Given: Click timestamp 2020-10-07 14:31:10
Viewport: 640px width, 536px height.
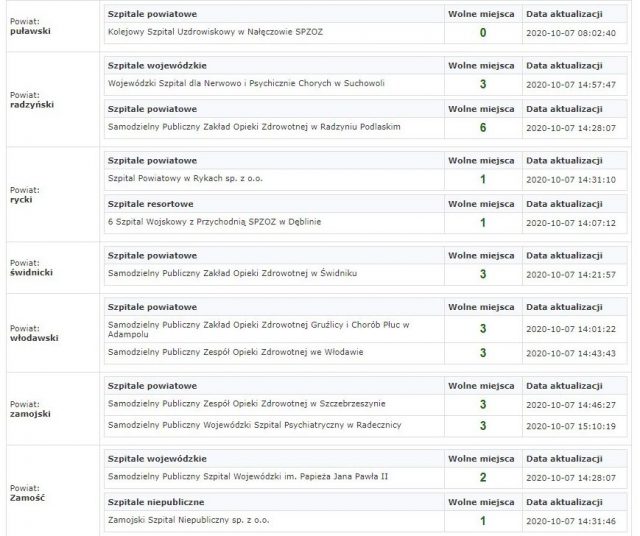Looking at the screenshot, I should pos(571,180).
